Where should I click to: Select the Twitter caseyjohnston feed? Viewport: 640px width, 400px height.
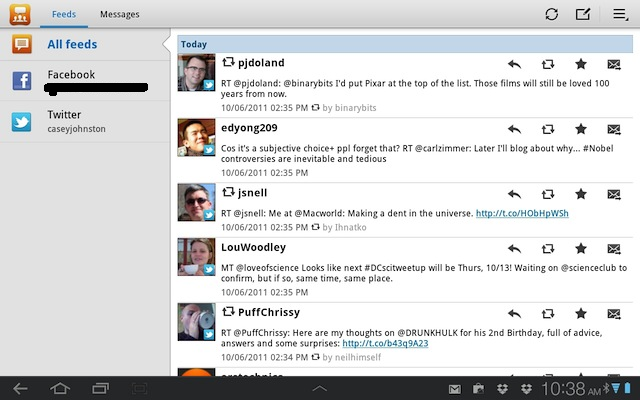[x=85, y=122]
